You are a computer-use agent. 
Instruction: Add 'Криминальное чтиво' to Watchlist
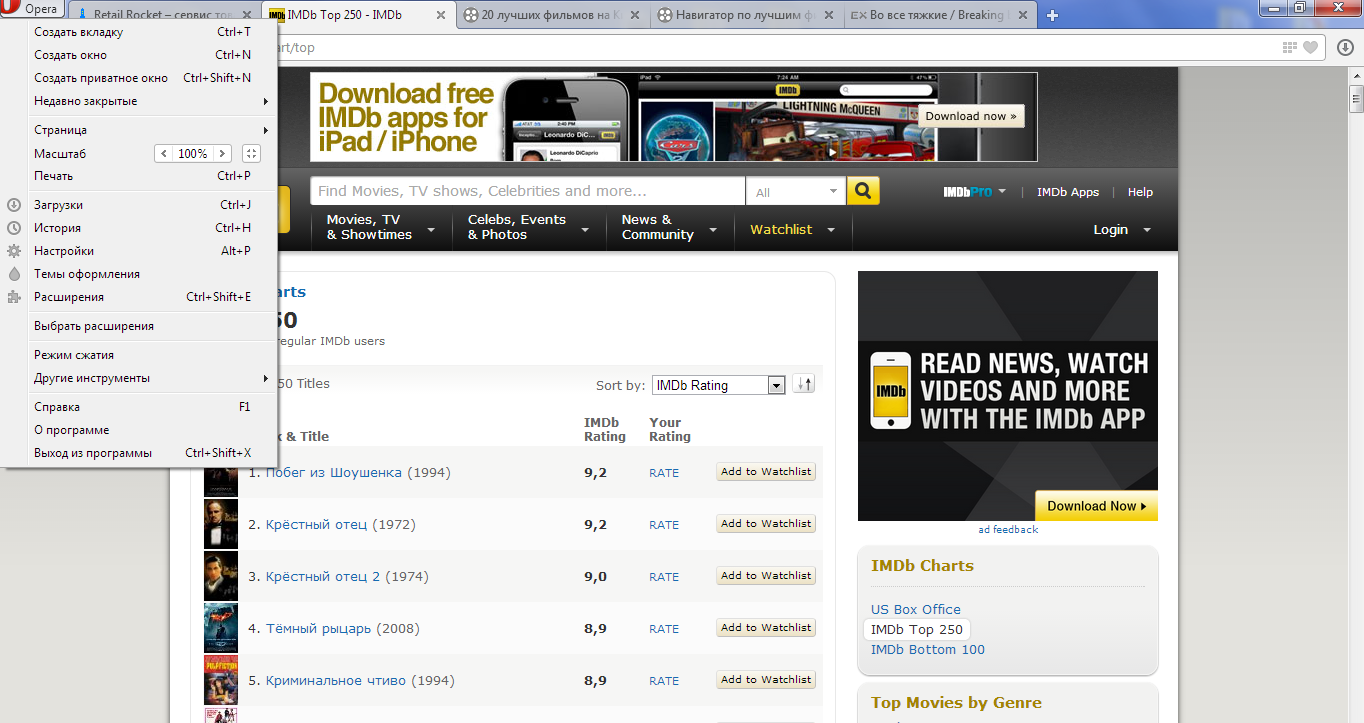[x=766, y=680]
